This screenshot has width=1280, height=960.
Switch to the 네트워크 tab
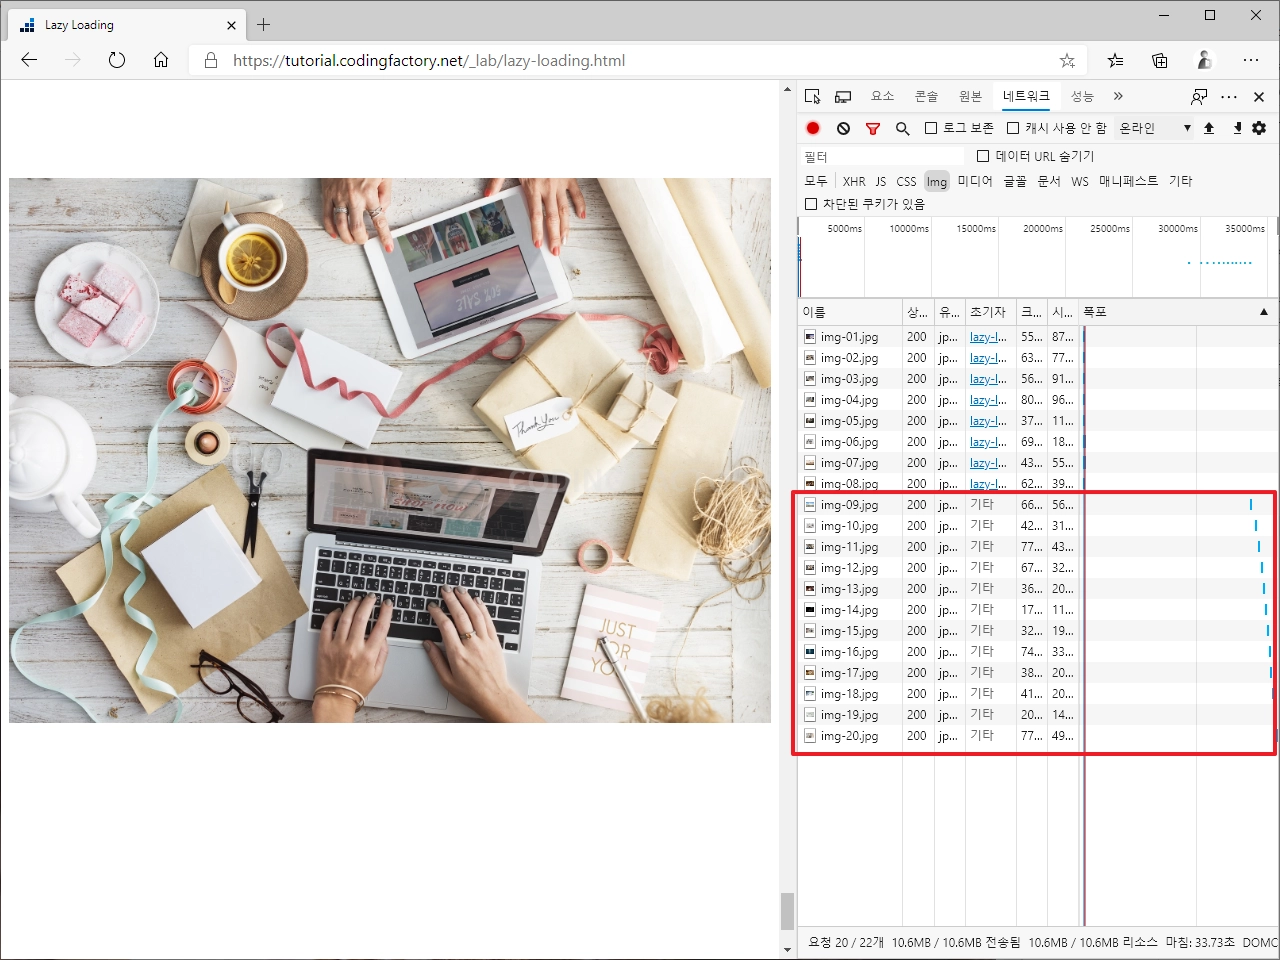click(x=1026, y=96)
